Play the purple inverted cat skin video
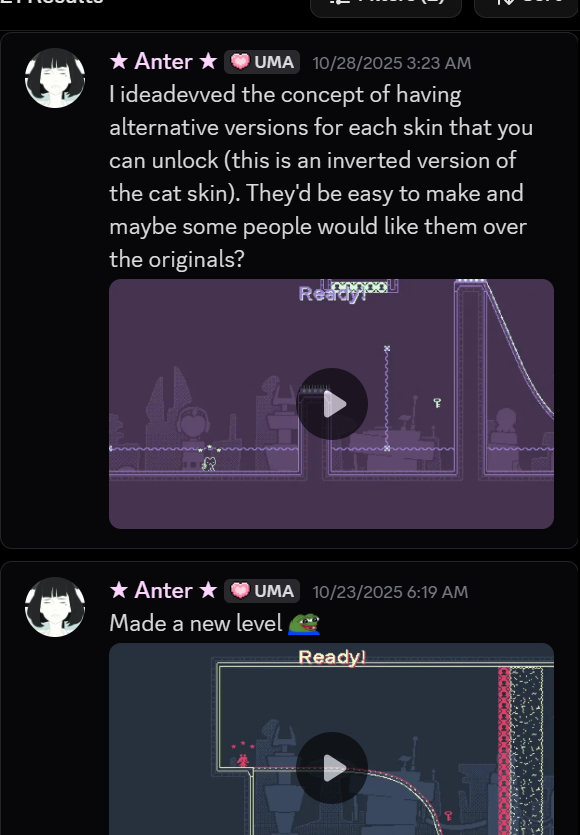580x835 pixels. click(332, 404)
